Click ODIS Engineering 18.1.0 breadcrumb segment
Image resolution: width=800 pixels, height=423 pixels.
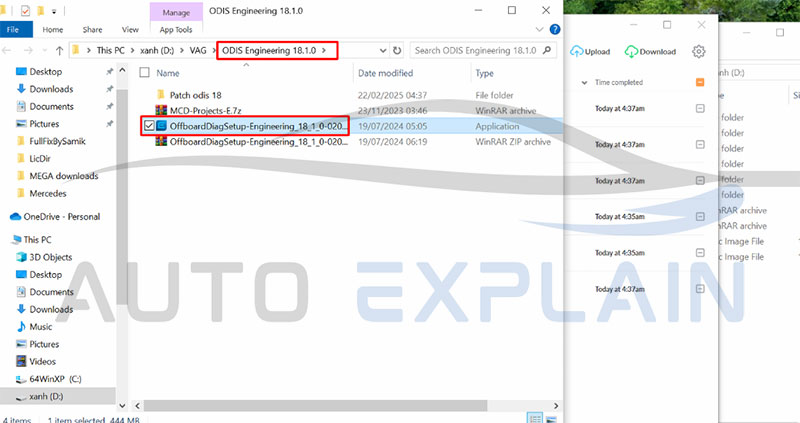(269, 51)
